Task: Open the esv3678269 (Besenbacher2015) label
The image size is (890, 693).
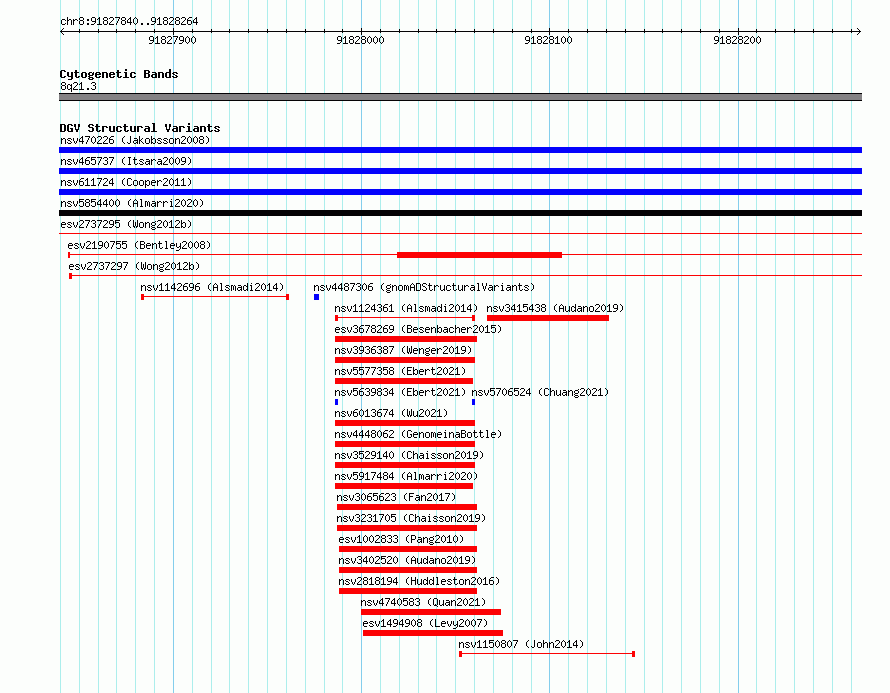Action: 418,329
